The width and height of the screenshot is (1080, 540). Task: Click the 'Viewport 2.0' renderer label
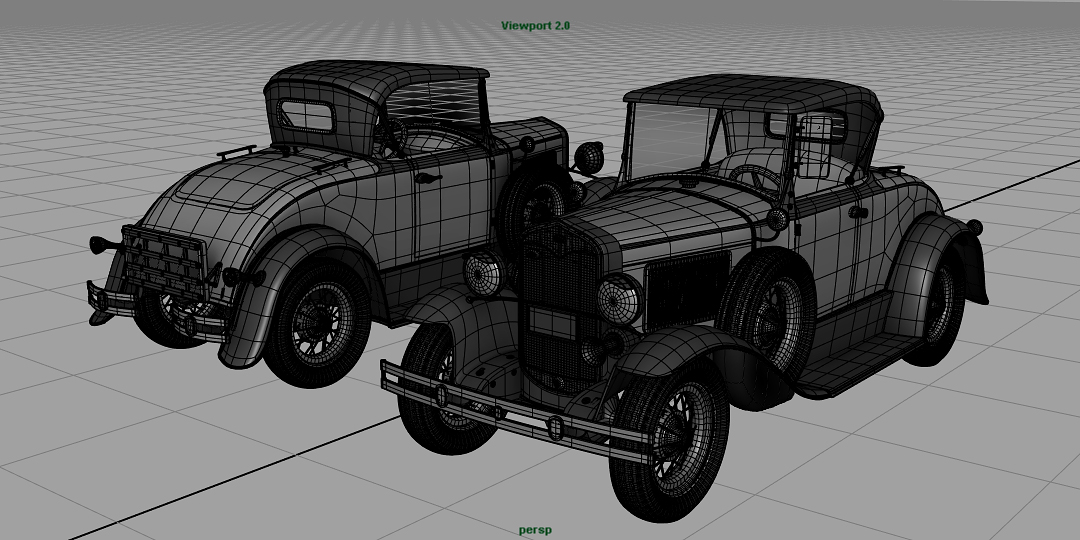(535, 25)
